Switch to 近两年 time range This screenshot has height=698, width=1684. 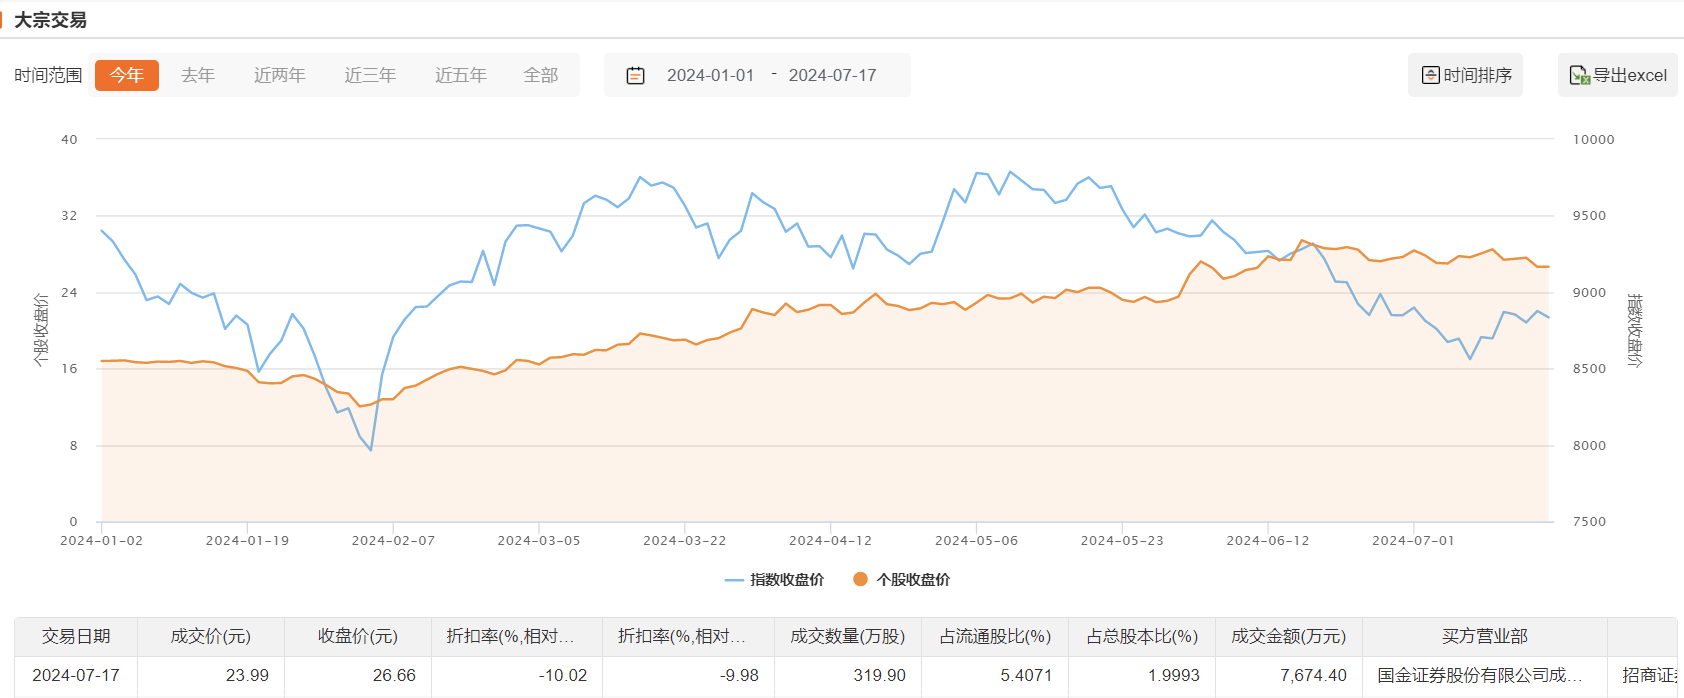coord(279,75)
